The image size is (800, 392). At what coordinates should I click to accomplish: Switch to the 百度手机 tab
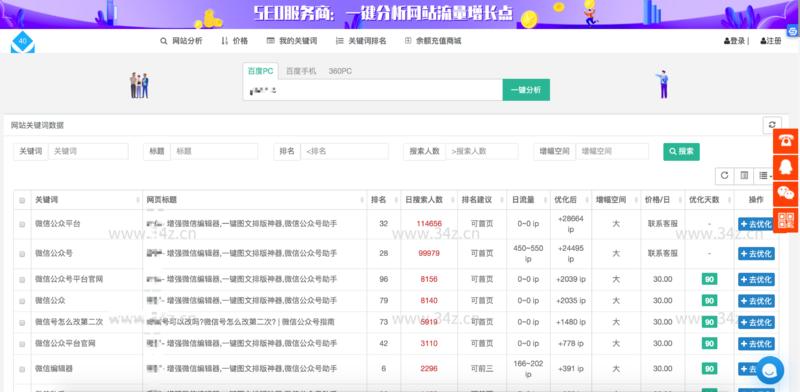coord(301,71)
